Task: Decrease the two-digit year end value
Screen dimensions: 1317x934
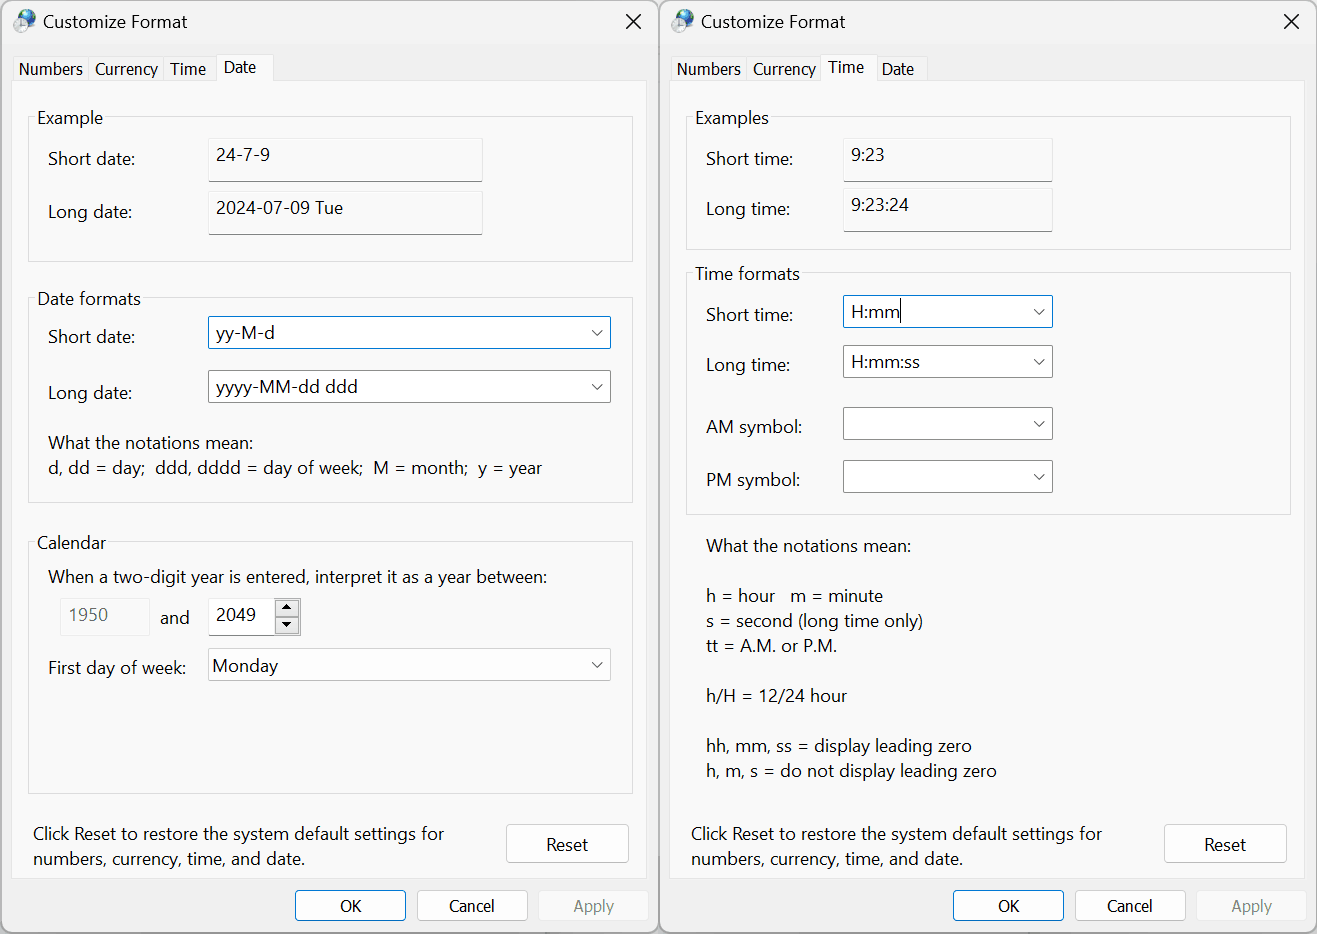Action: [287, 626]
